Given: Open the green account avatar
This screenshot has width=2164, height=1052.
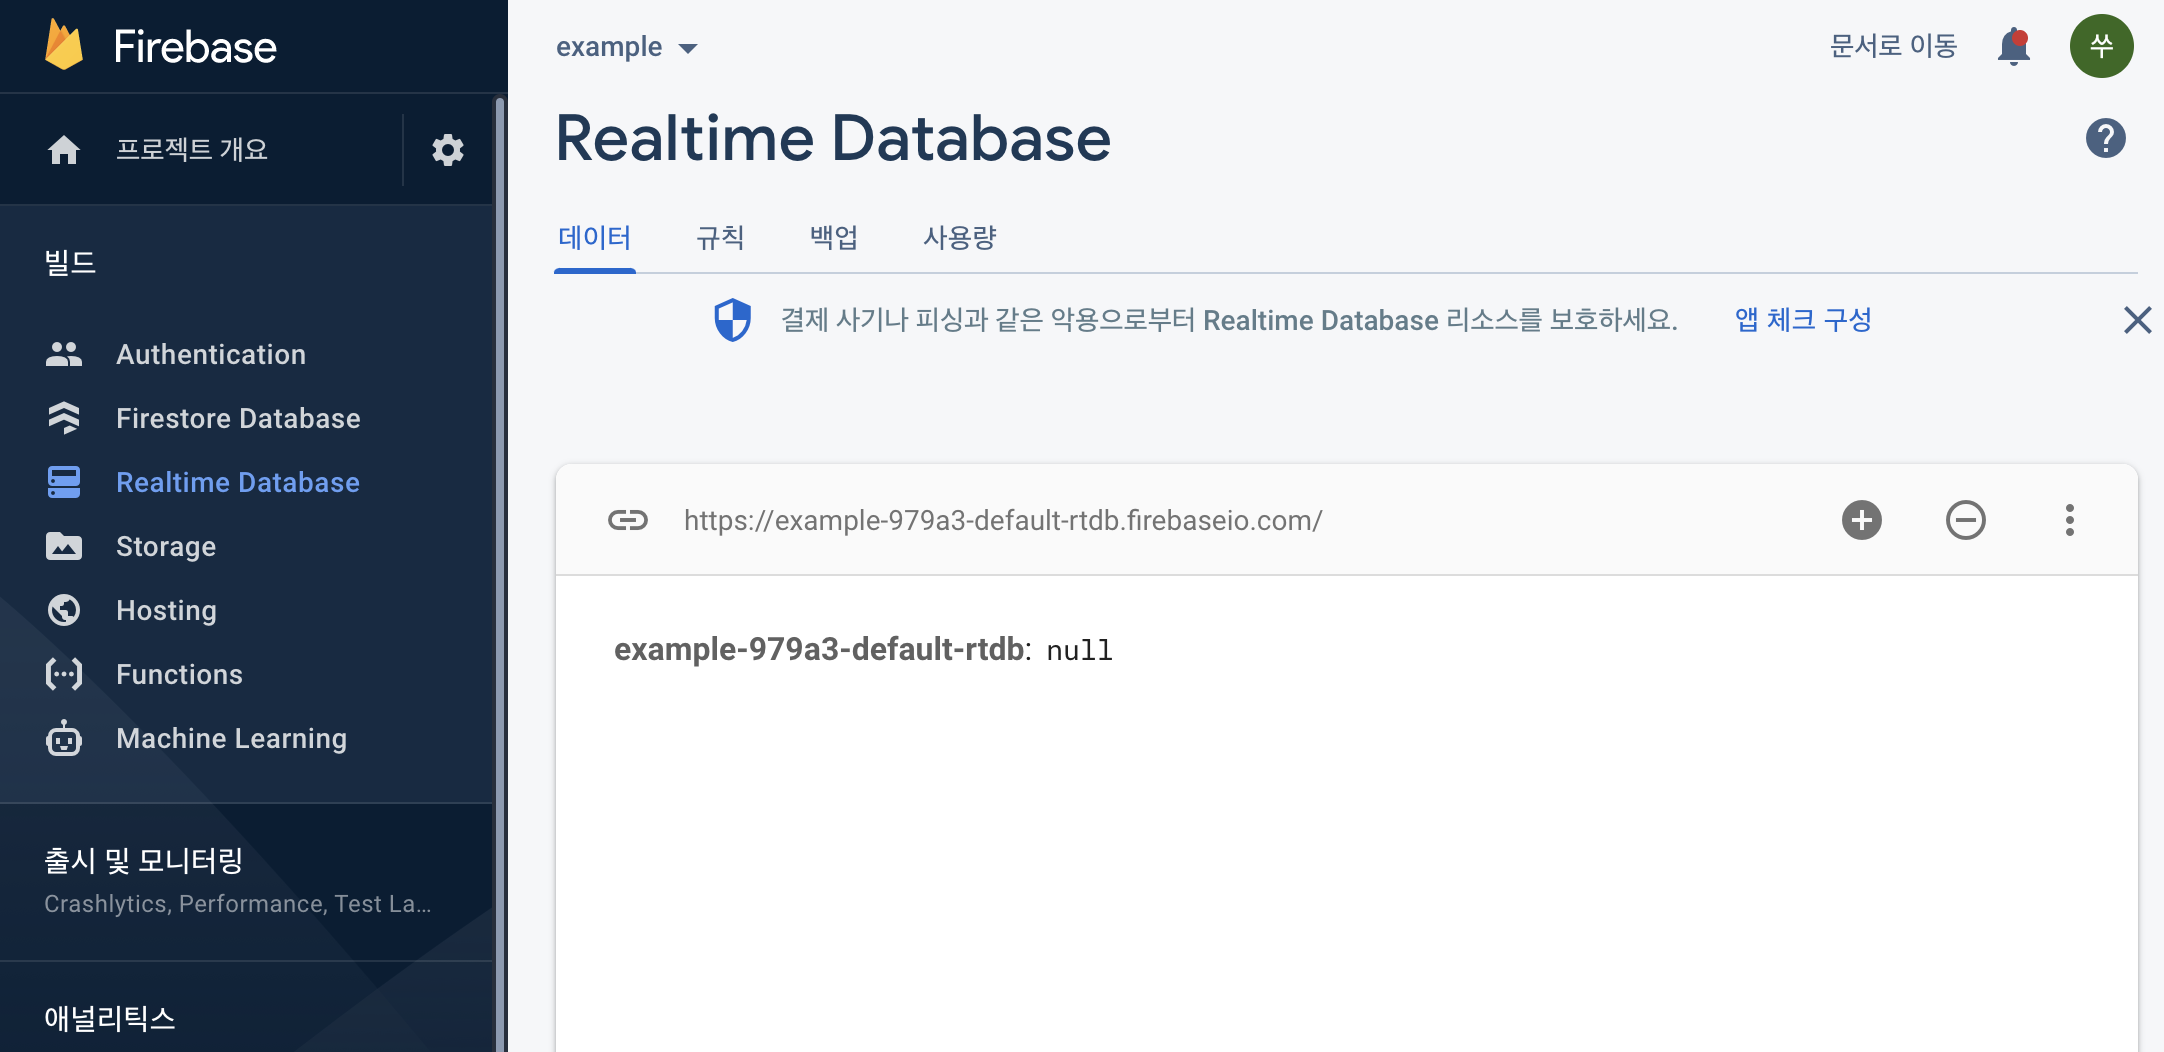Looking at the screenshot, I should (2101, 46).
